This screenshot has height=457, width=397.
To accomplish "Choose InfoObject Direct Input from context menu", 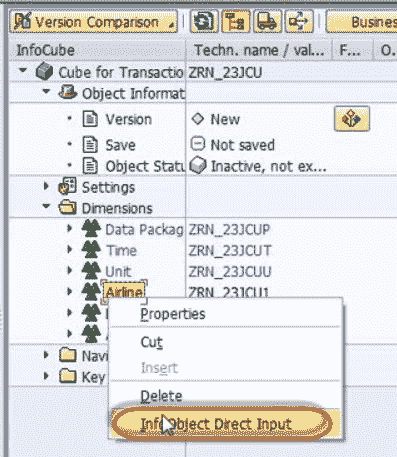I will 222,424.
